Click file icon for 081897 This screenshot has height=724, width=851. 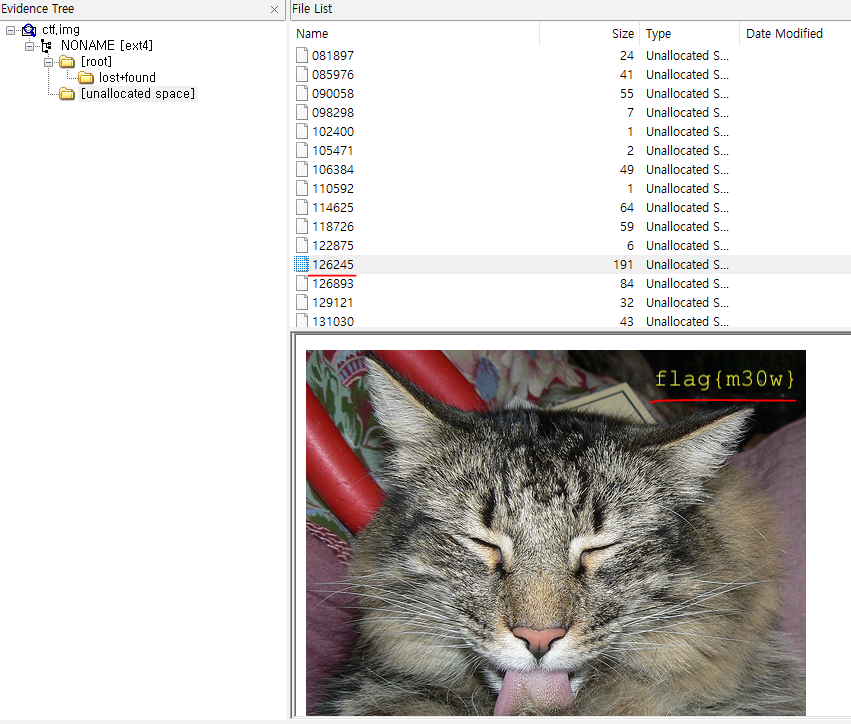click(302, 55)
